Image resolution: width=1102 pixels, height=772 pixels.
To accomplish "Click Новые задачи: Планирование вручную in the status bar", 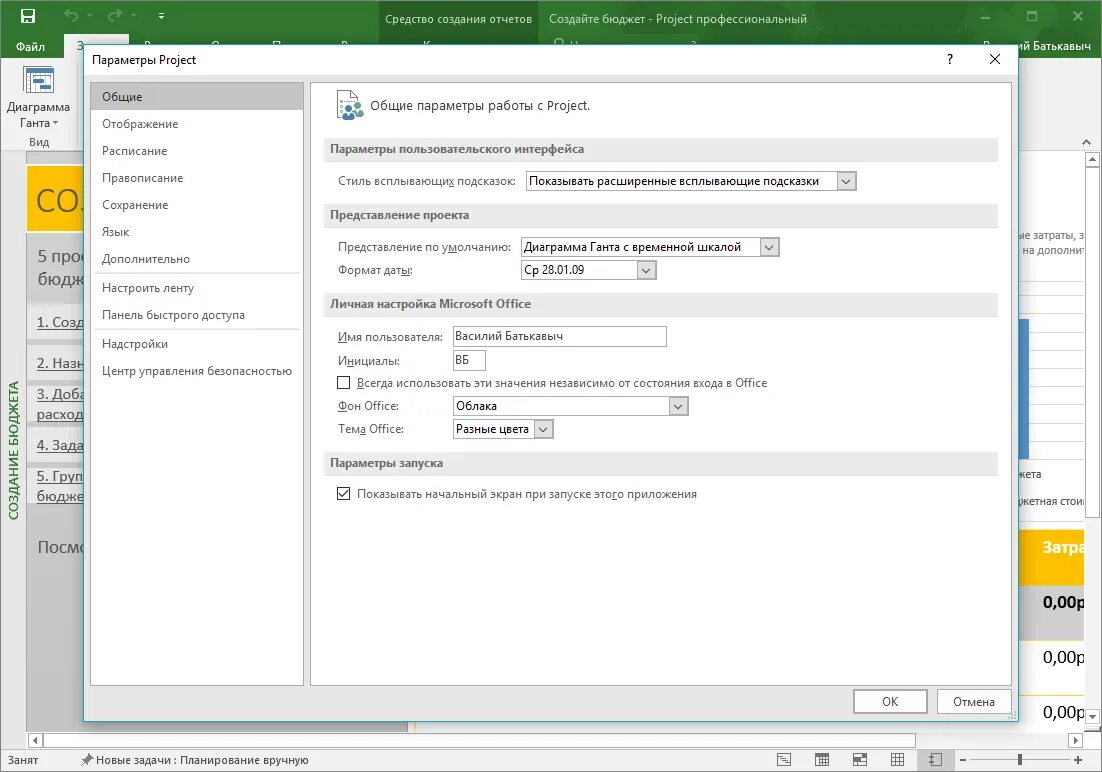I will tap(195, 760).
